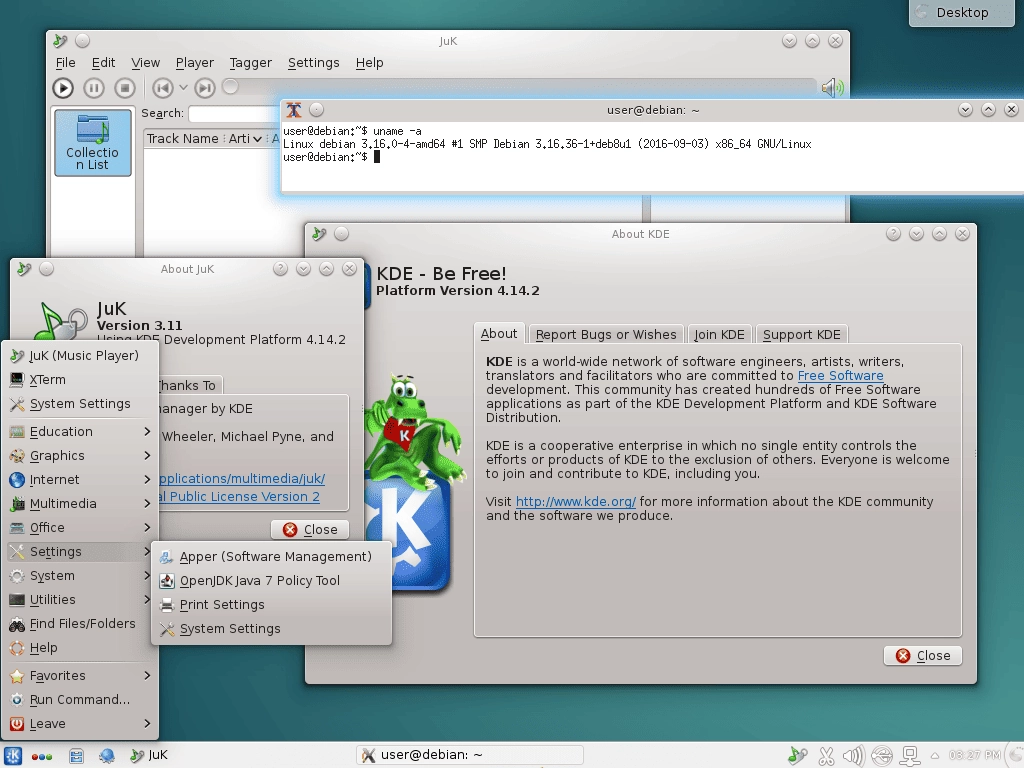Follow the Free Software link

840,376
